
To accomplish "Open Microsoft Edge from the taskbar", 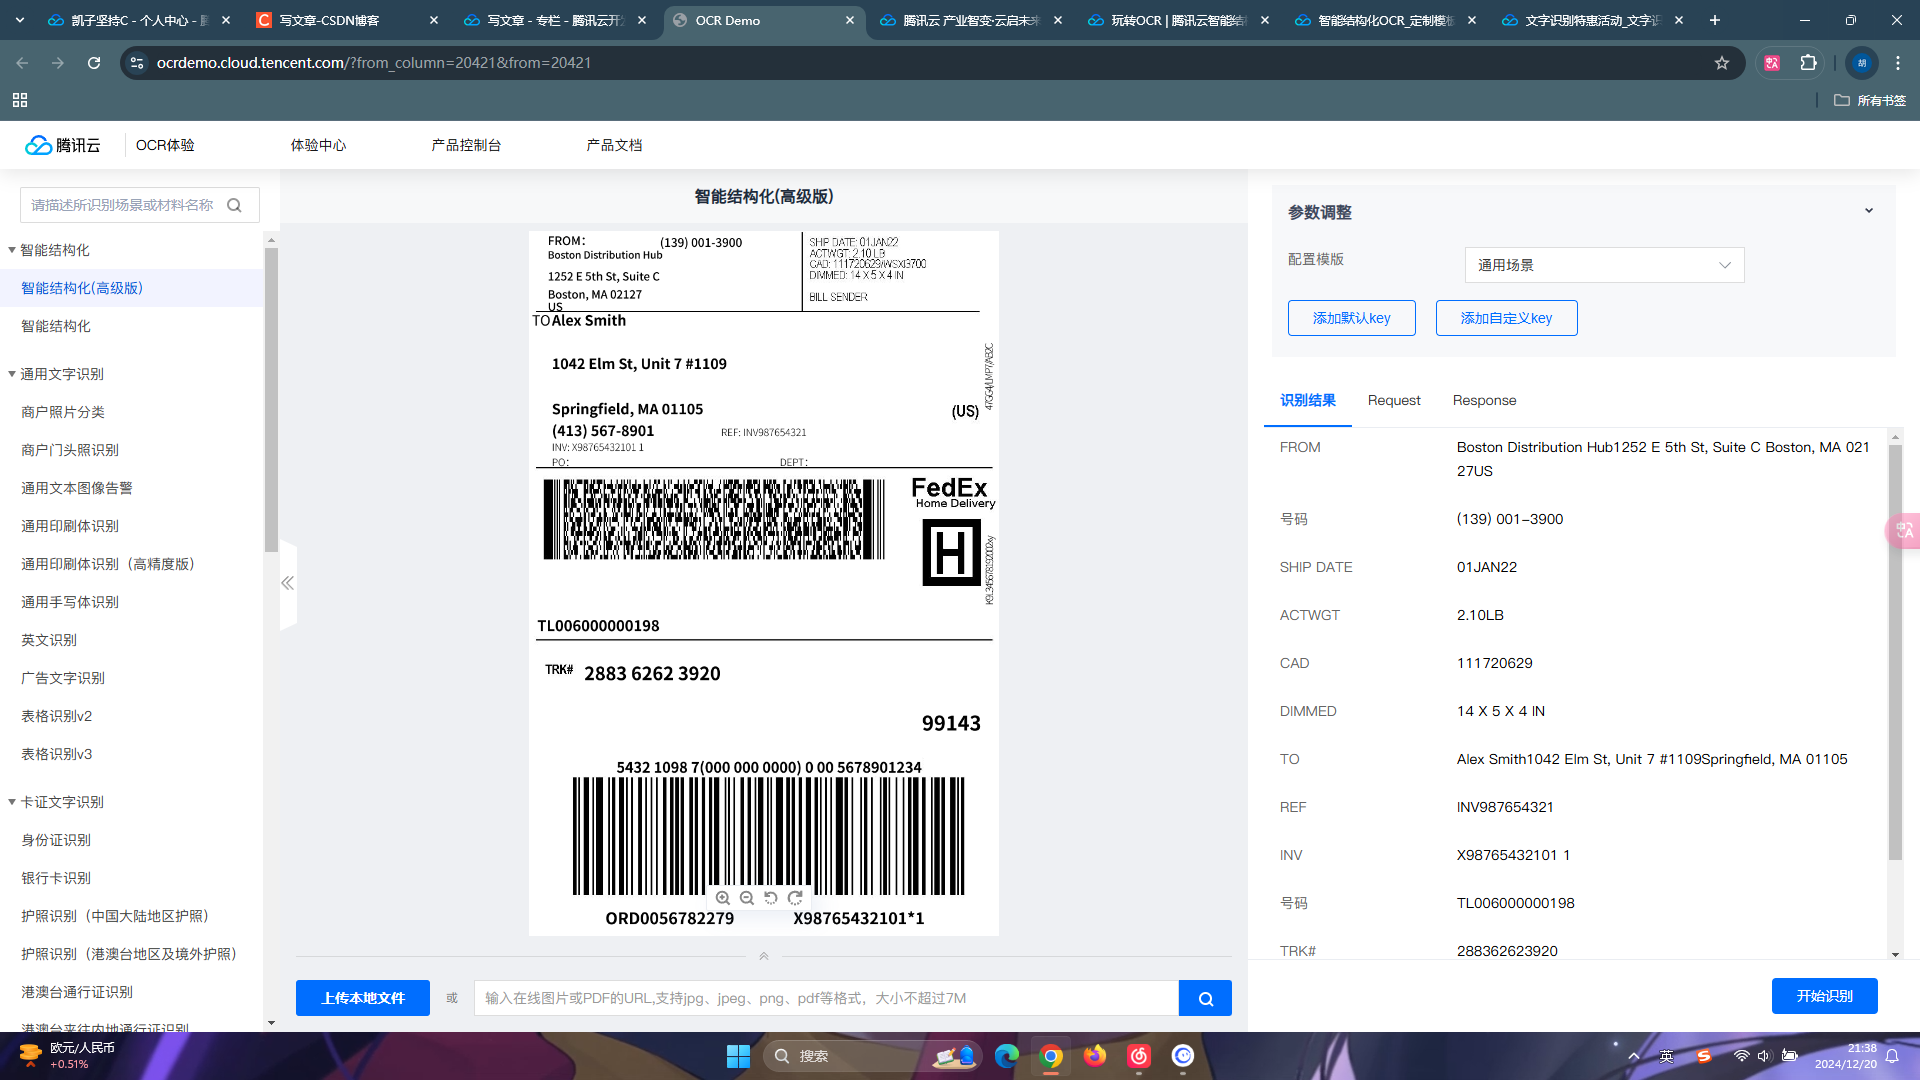I will point(1007,1056).
